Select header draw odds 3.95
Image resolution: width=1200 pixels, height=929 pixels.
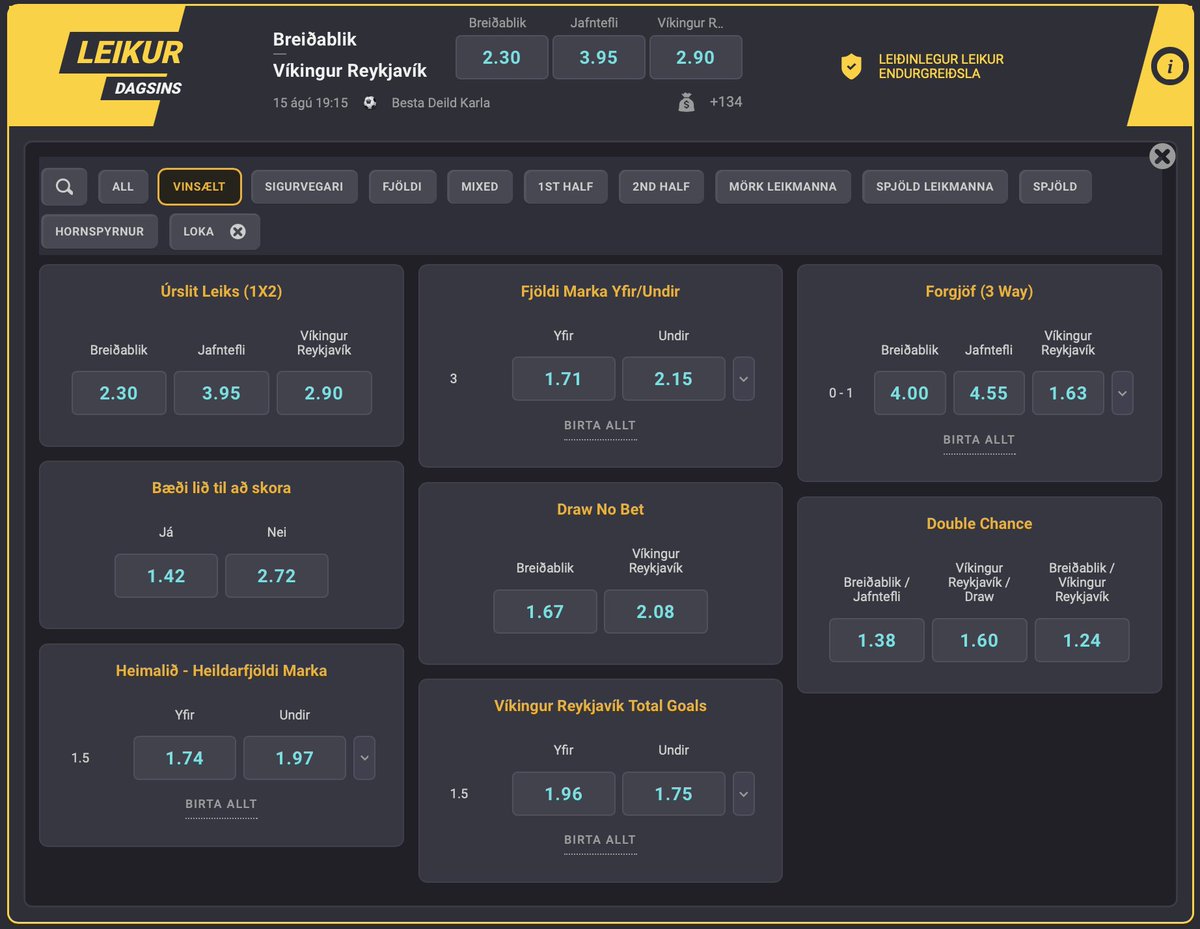(598, 57)
